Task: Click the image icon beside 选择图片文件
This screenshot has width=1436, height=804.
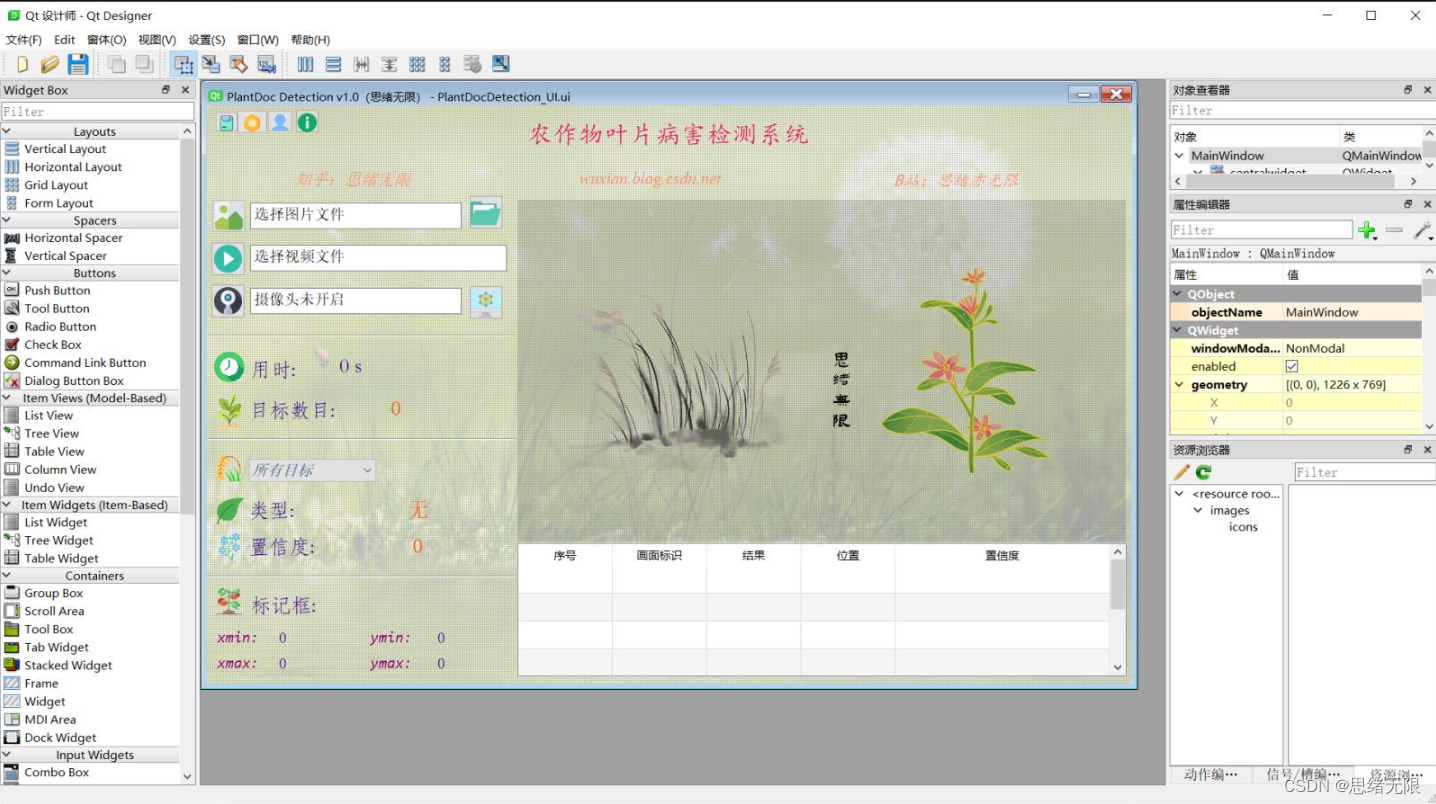Action: 228,215
